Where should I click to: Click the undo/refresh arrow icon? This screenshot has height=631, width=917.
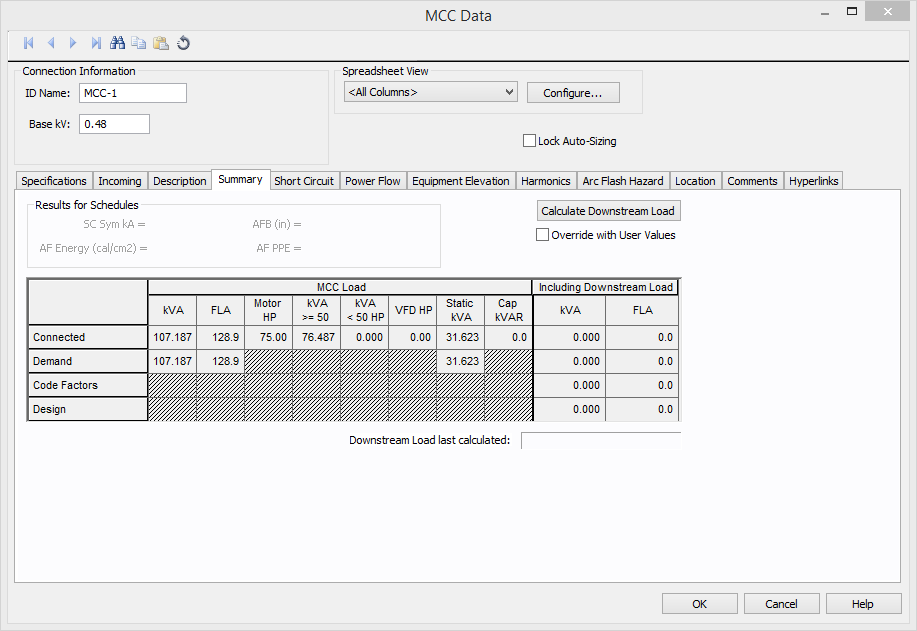pos(184,43)
